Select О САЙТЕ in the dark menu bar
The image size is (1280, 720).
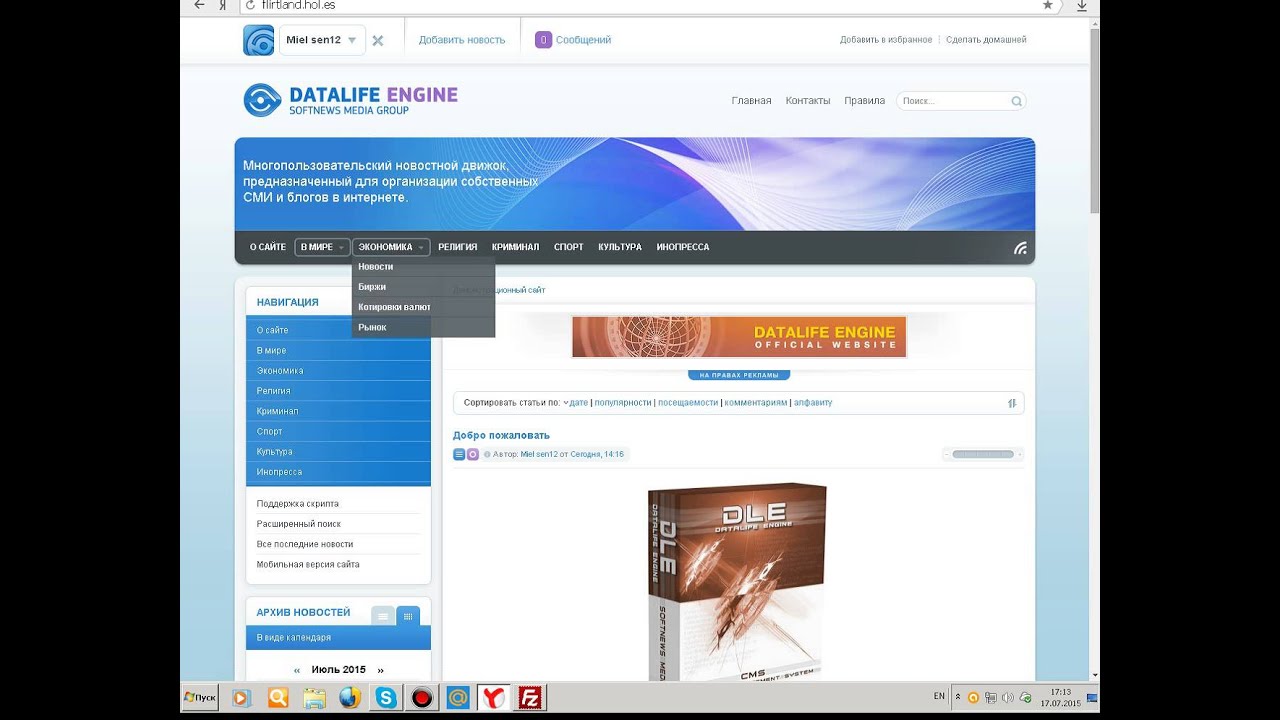[268, 247]
